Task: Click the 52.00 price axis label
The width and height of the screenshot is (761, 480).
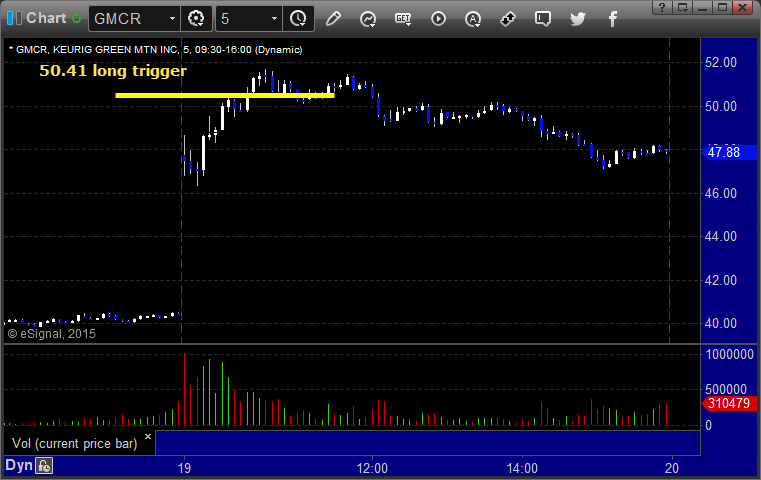Action: coord(721,63)
